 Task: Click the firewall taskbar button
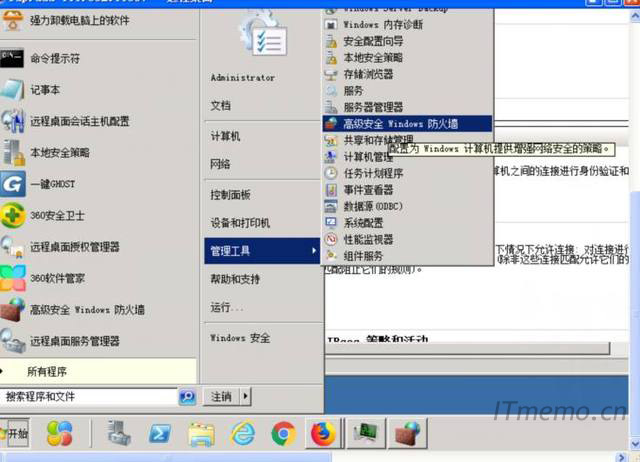407,433
